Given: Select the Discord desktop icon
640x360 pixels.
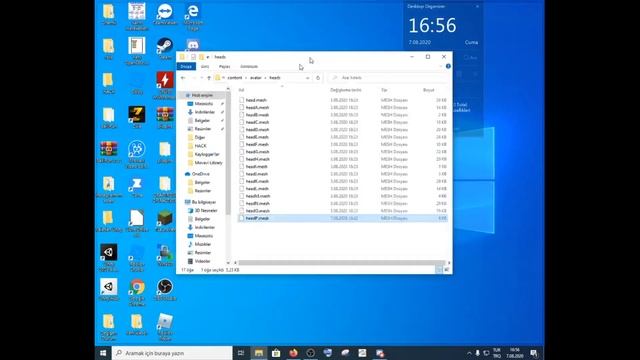Looking at the screenshot, I should 193,44.
